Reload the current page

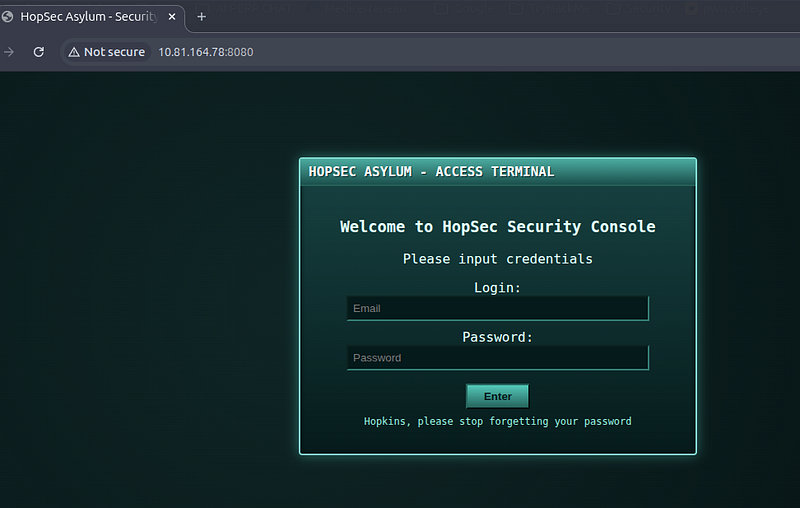pos(39,52)
